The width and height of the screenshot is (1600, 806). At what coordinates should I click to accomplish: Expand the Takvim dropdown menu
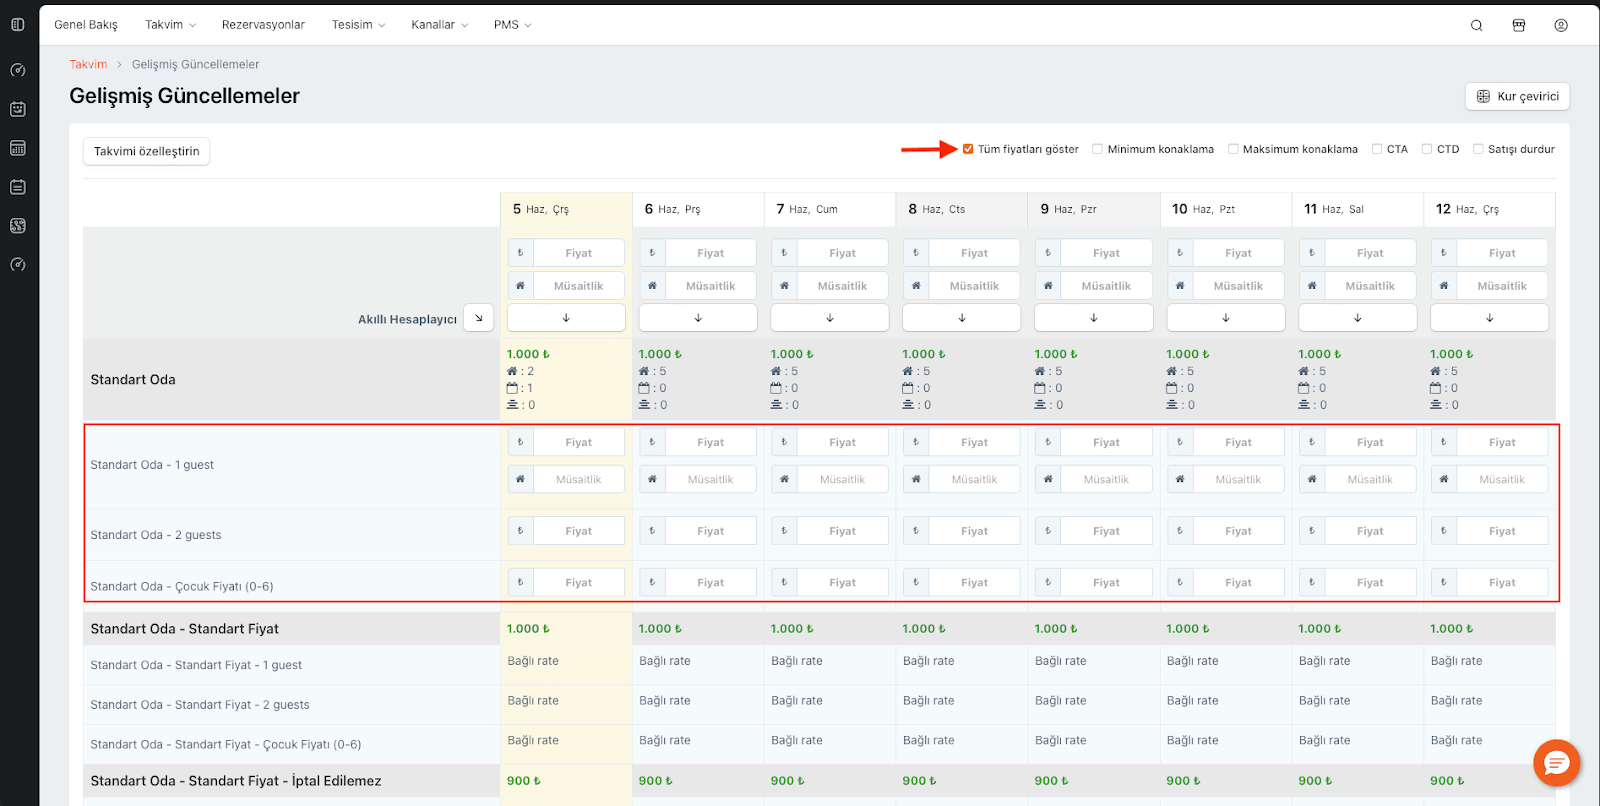pyautogui.click(x=170, y=25)
